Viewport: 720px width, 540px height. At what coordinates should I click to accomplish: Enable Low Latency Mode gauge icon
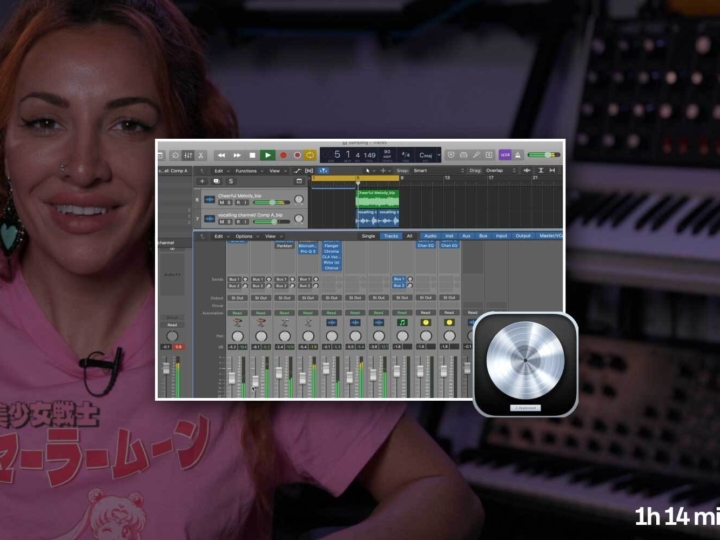[x=464, y=155]
